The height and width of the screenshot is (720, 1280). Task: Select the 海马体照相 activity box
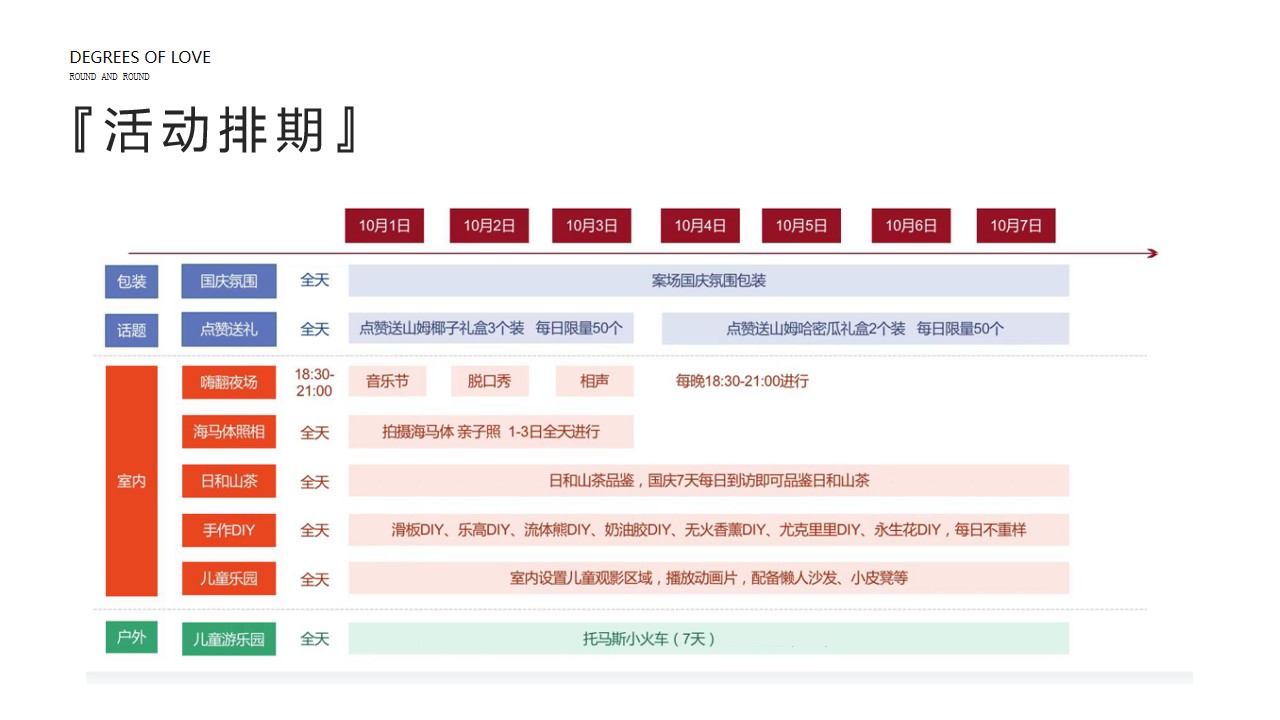click(x=229, y=432)
